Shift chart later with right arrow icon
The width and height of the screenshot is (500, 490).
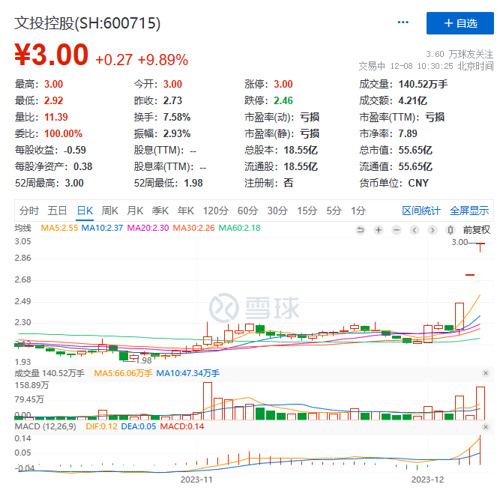(432, 230)
